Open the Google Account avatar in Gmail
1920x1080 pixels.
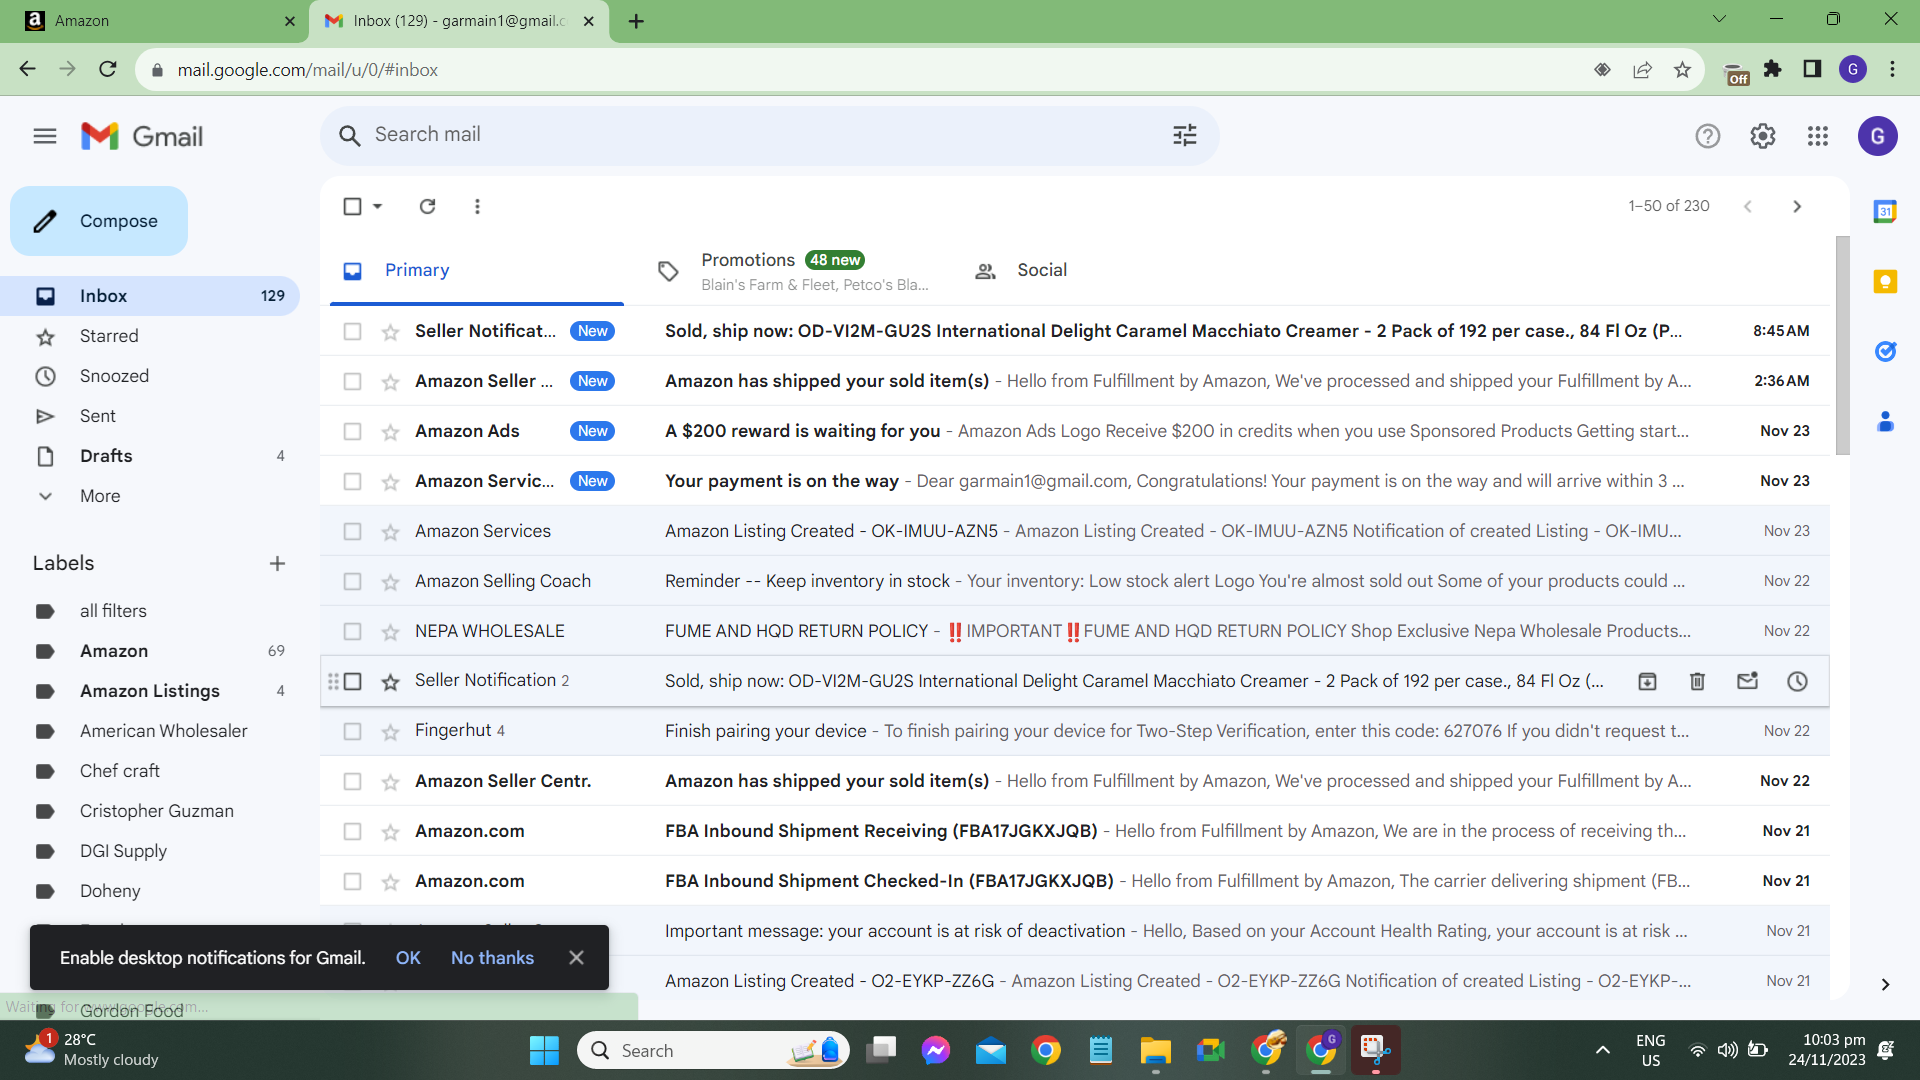pyautogui.click(x=1878, y=136)
